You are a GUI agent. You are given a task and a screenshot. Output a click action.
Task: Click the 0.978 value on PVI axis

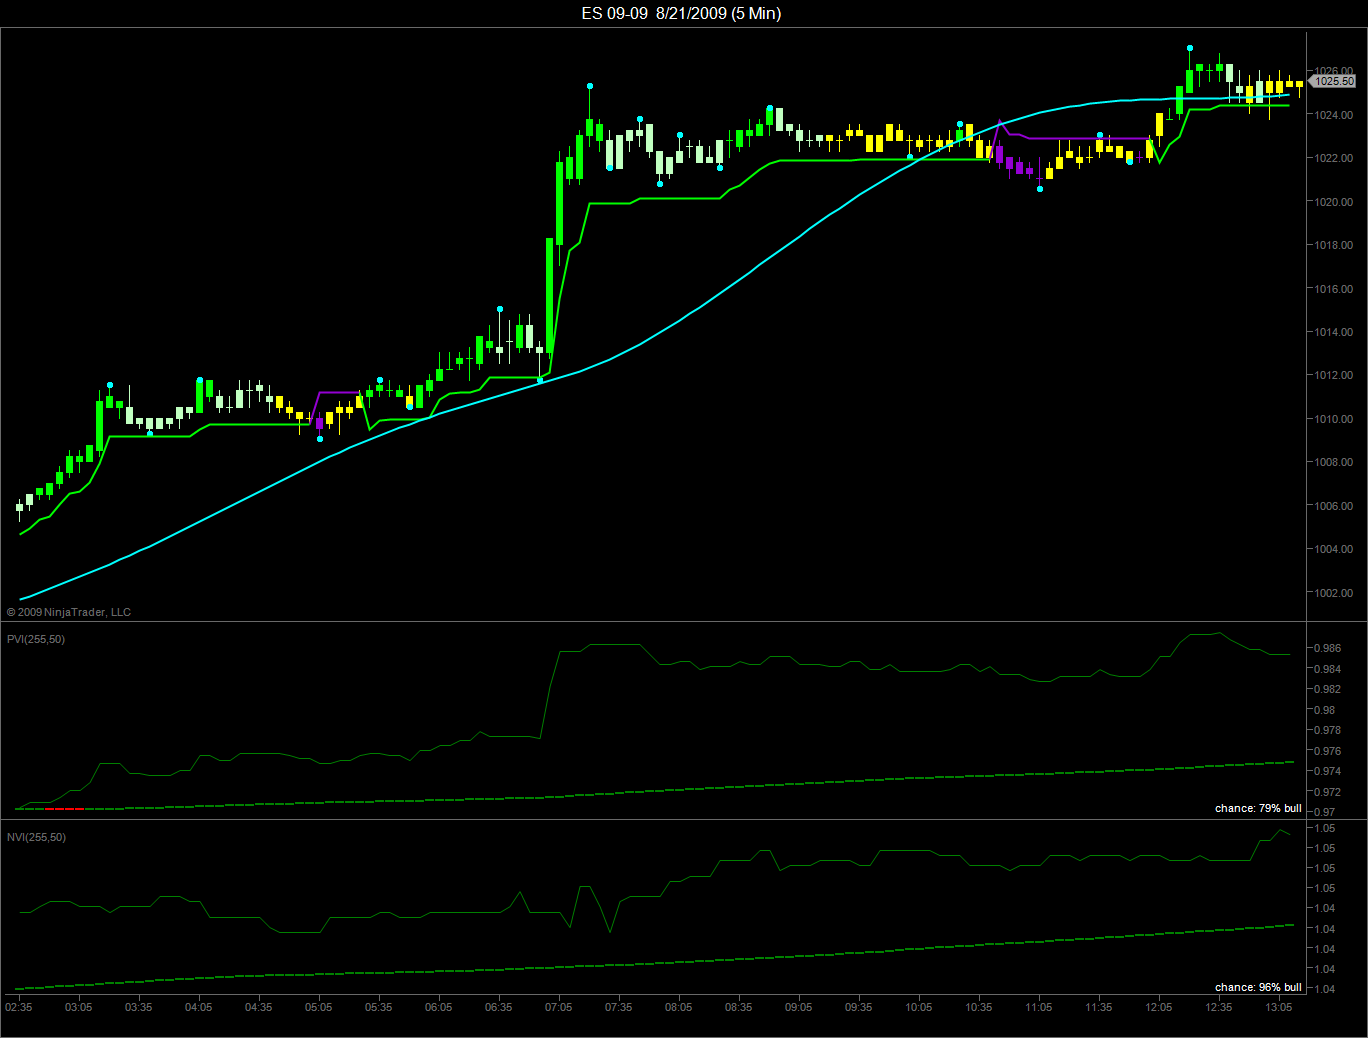tap(1327, 731)
